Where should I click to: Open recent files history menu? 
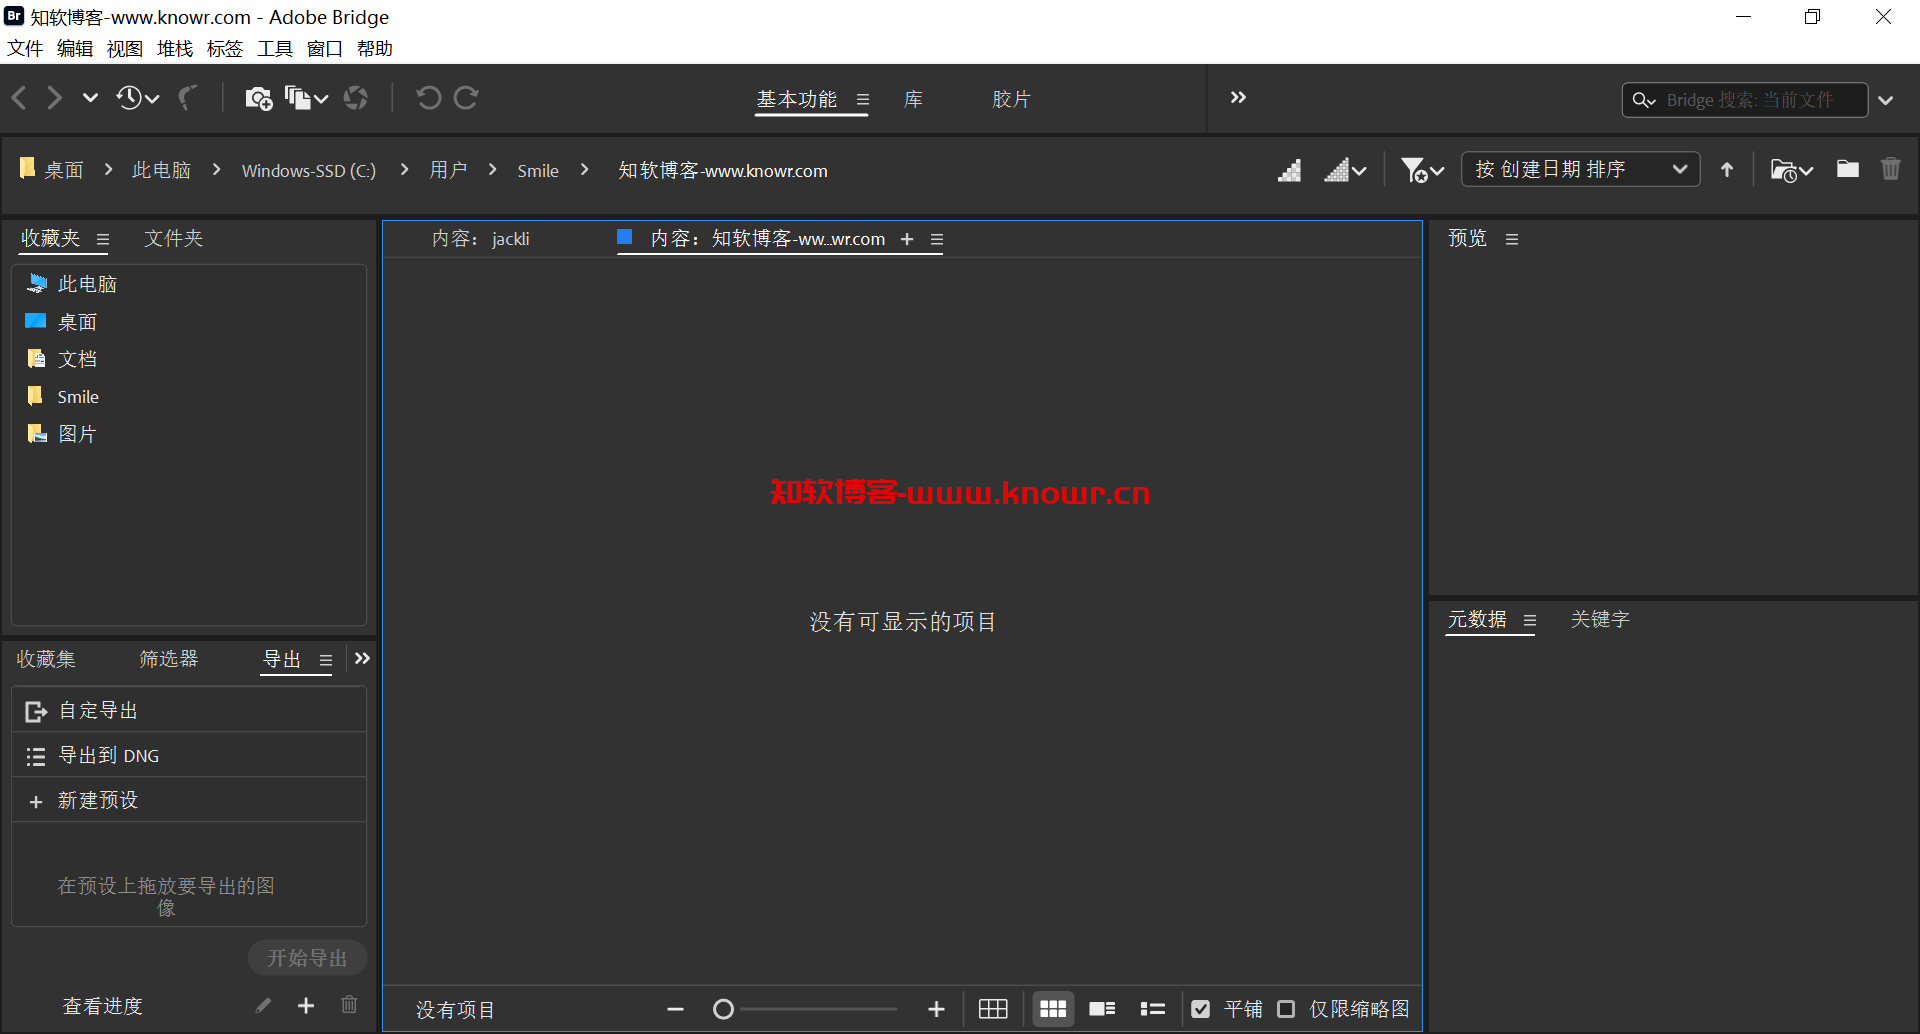pos(138,97)
